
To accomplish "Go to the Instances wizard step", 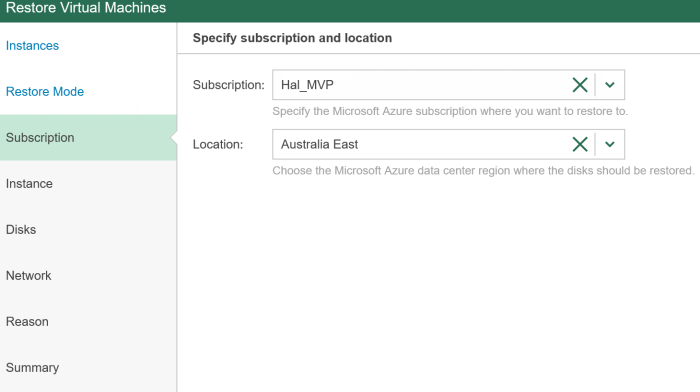I will (32, 46).
